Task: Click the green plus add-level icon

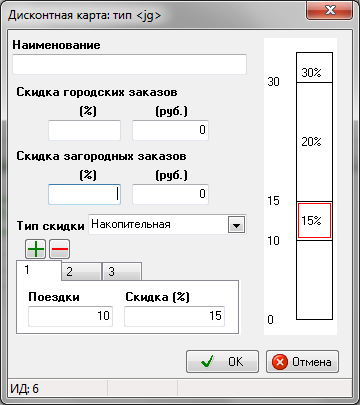Action: pos(36,249)
